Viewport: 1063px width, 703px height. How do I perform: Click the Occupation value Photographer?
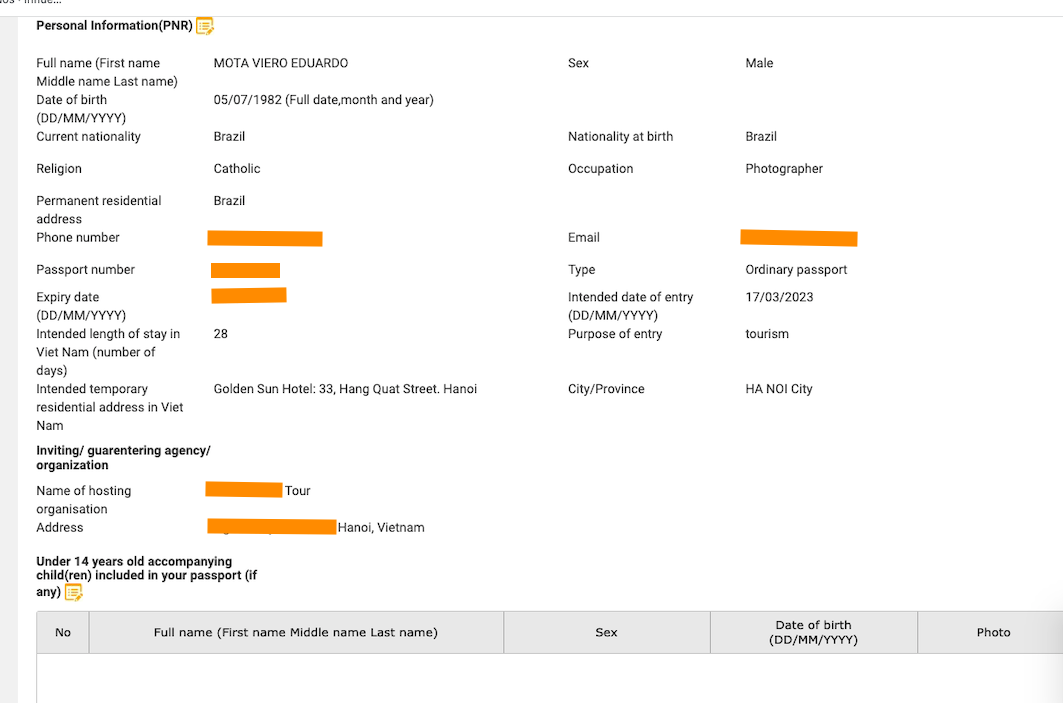pos(784,169)
